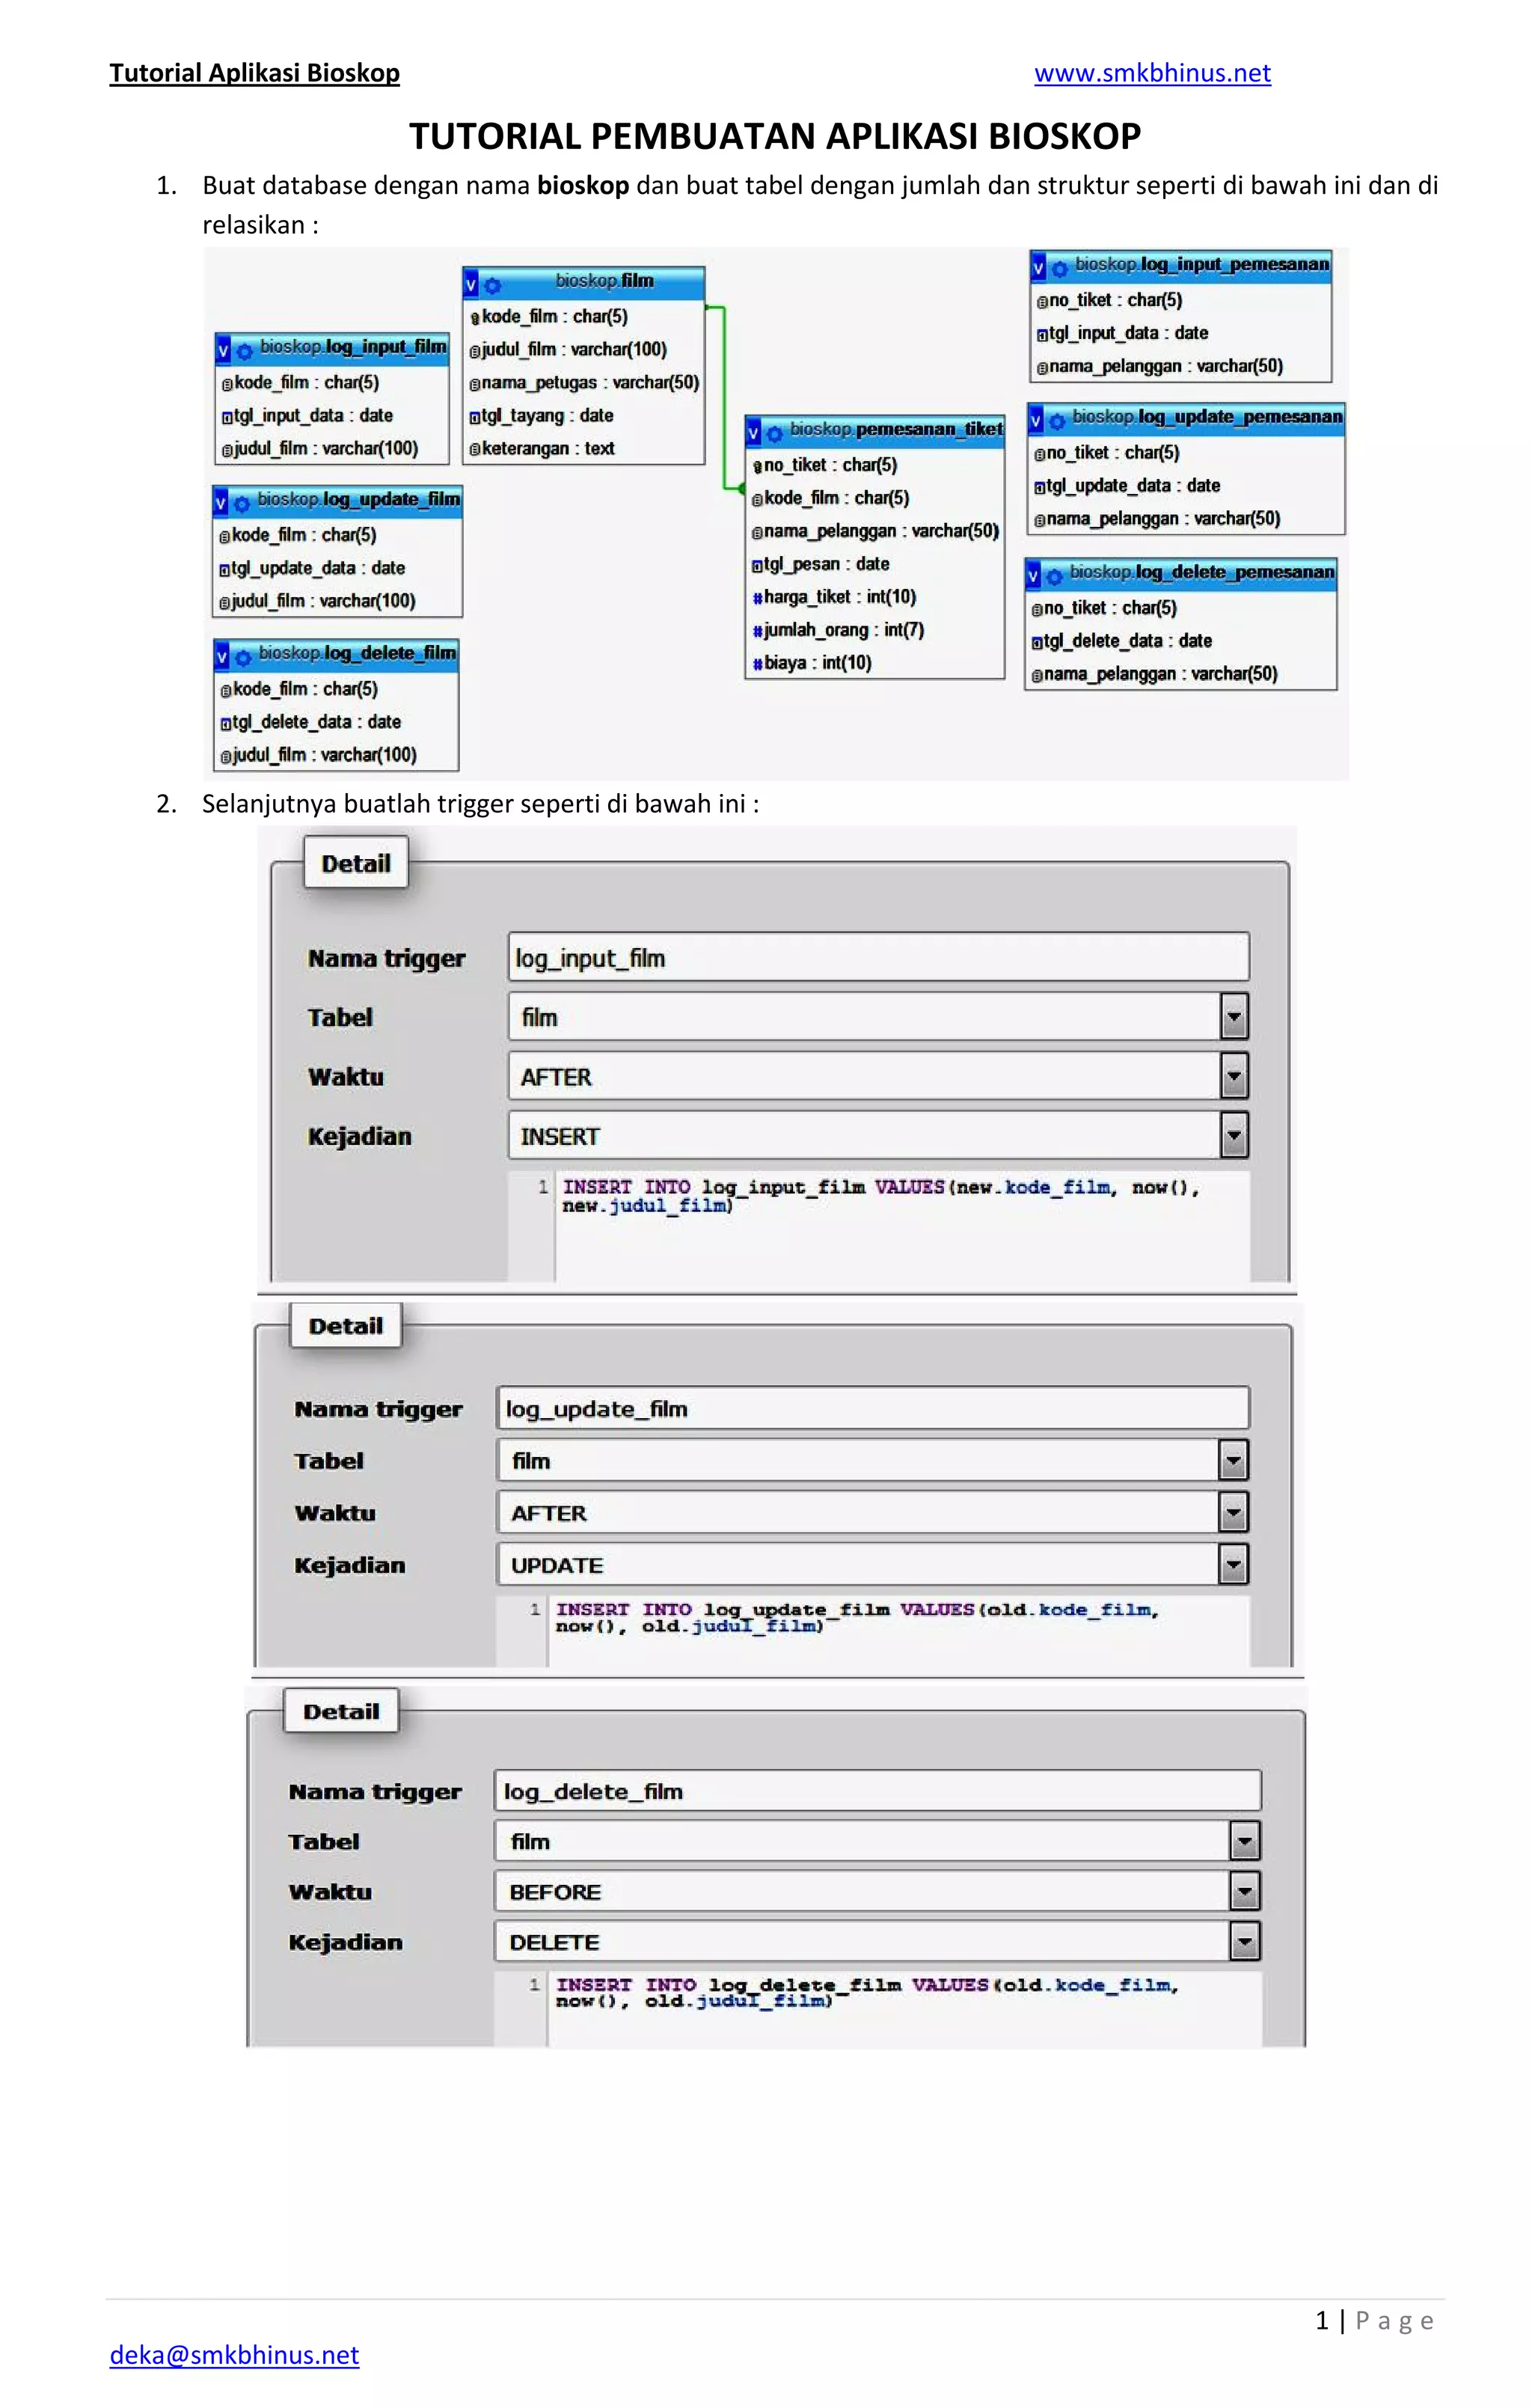Open the Kejadian dropdown showing UPDATE
1532x2408 pixels.
point(1233,1564)
